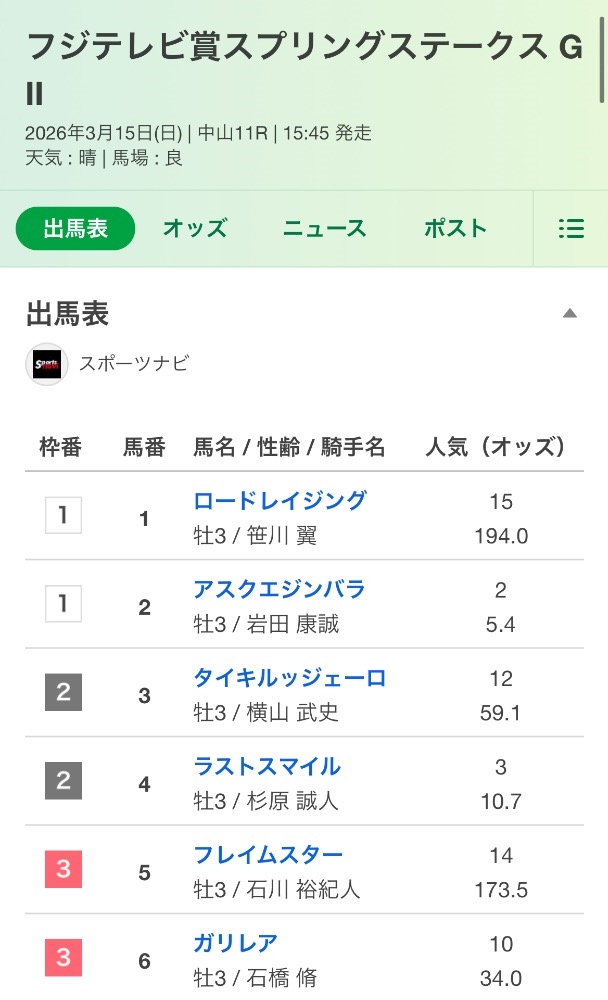Image resolution: width=608 pixels, height=1000 pixels.
Task: Open horse link フレイムスター
Action: pyautogui.click(x=268, y=855)
